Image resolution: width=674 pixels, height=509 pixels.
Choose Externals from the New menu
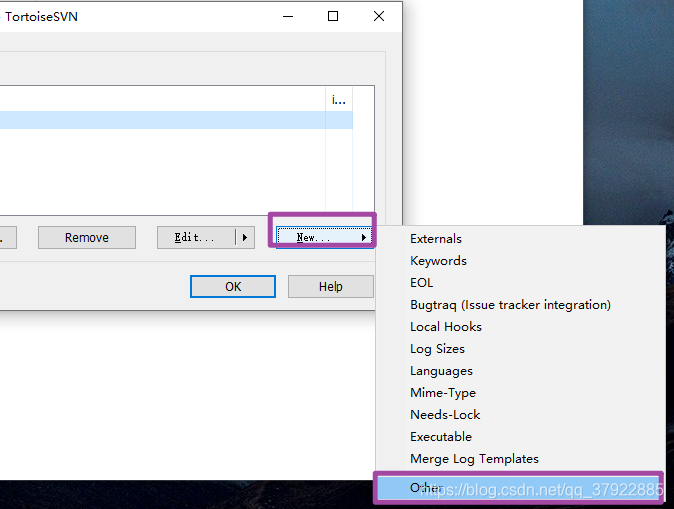520,239
